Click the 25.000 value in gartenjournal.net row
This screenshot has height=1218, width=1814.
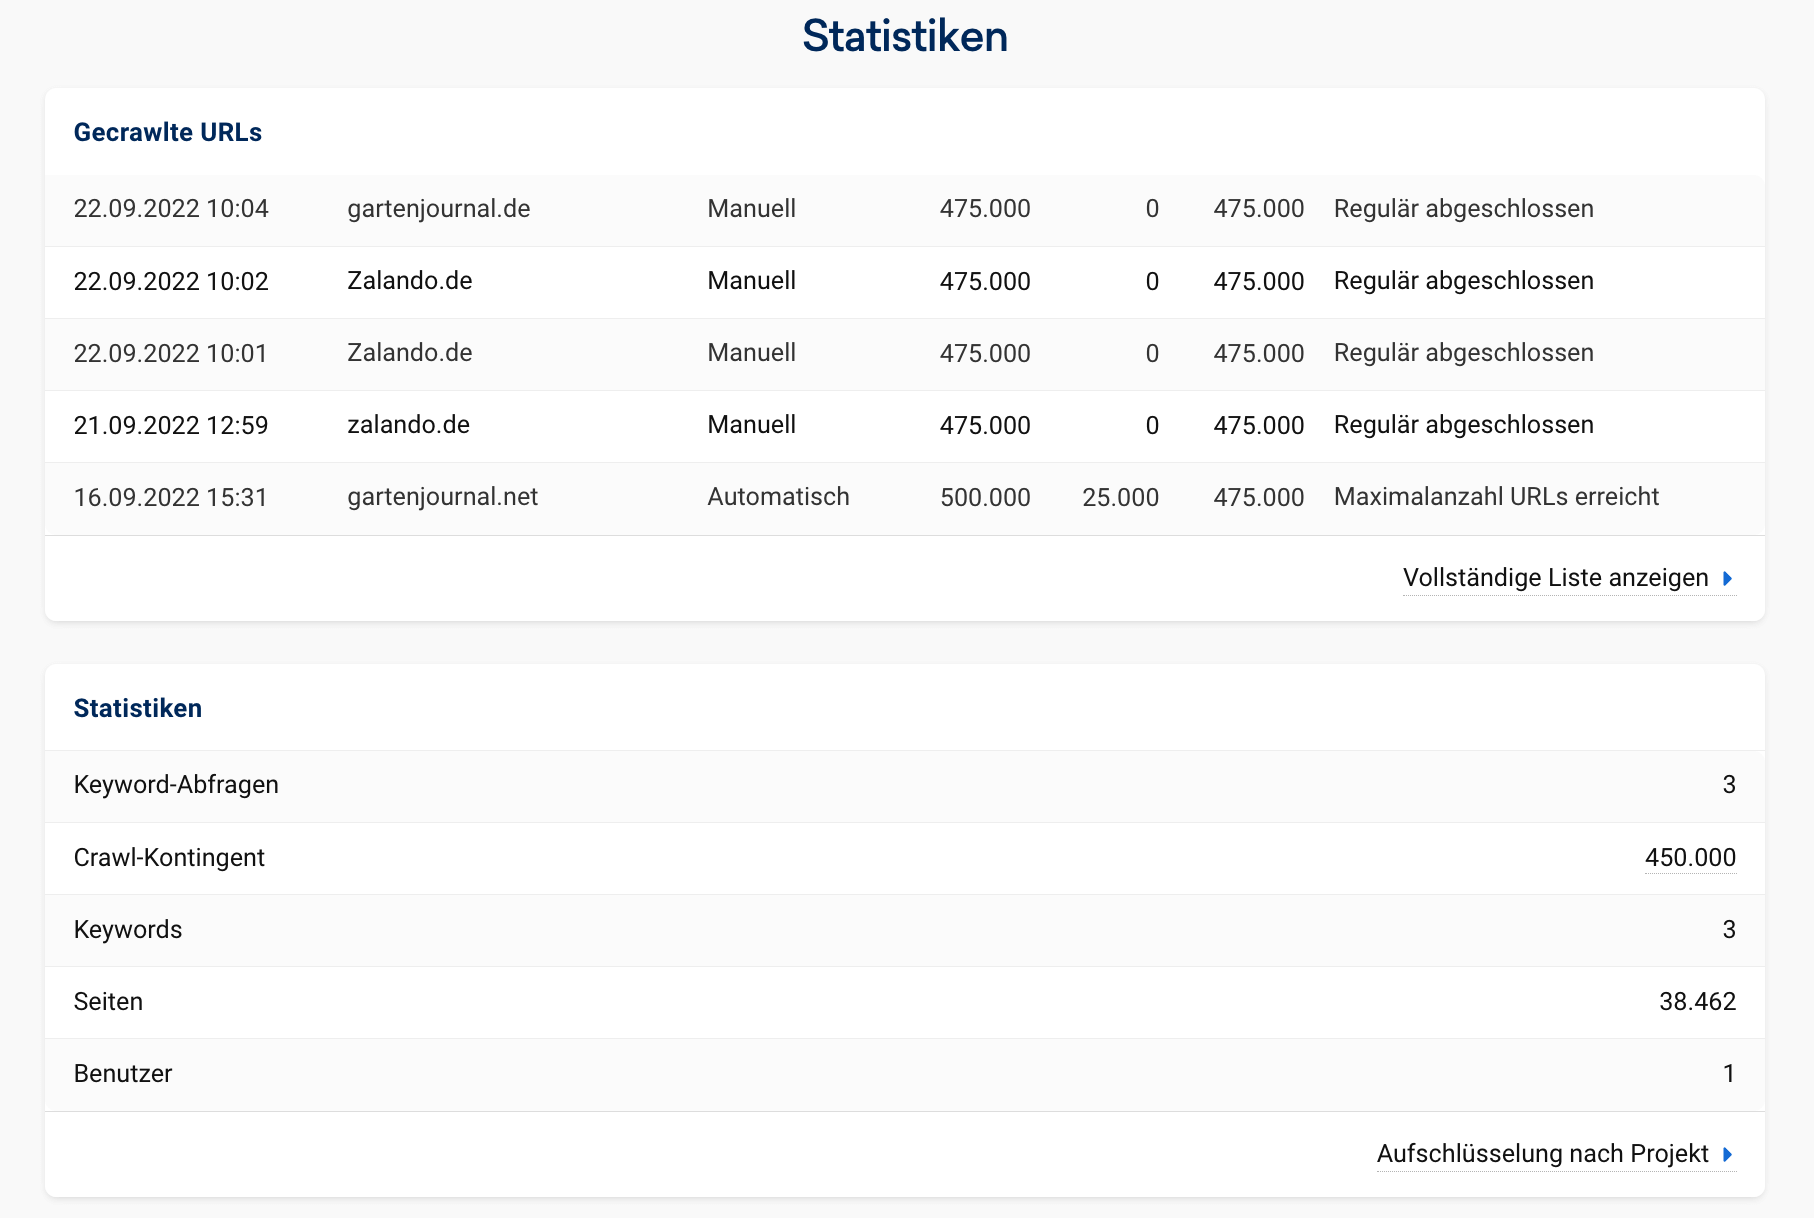[1120, 498]
